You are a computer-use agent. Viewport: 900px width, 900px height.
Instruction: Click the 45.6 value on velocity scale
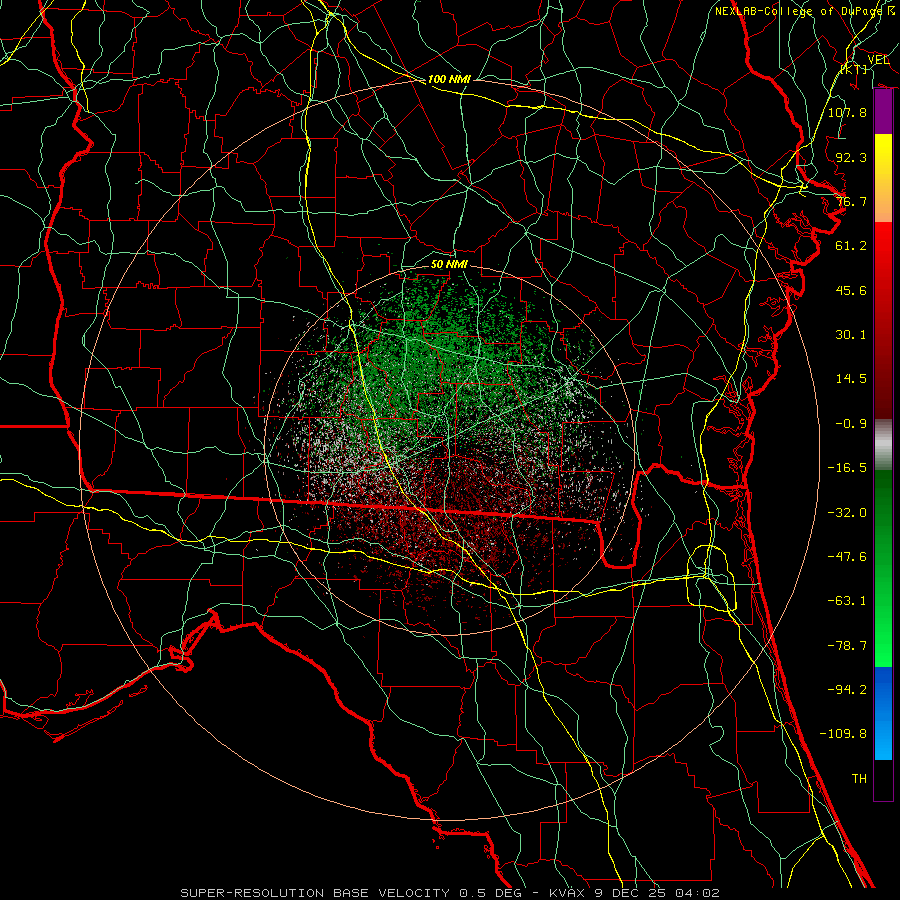[851, 290]
